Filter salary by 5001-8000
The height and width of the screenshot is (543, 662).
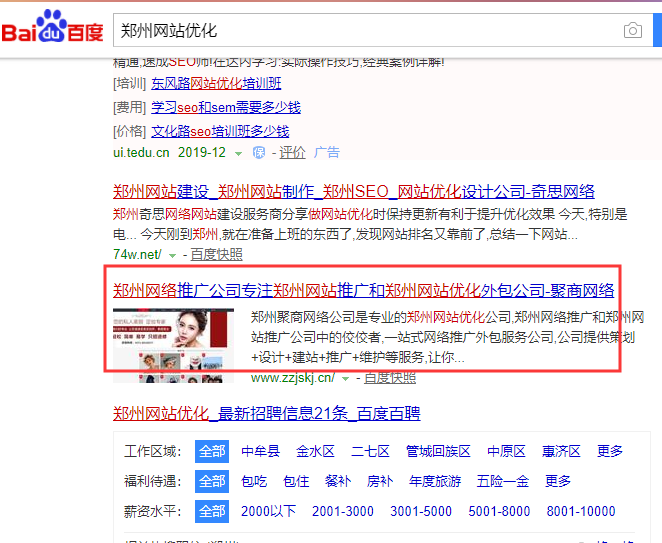[499, 511]
